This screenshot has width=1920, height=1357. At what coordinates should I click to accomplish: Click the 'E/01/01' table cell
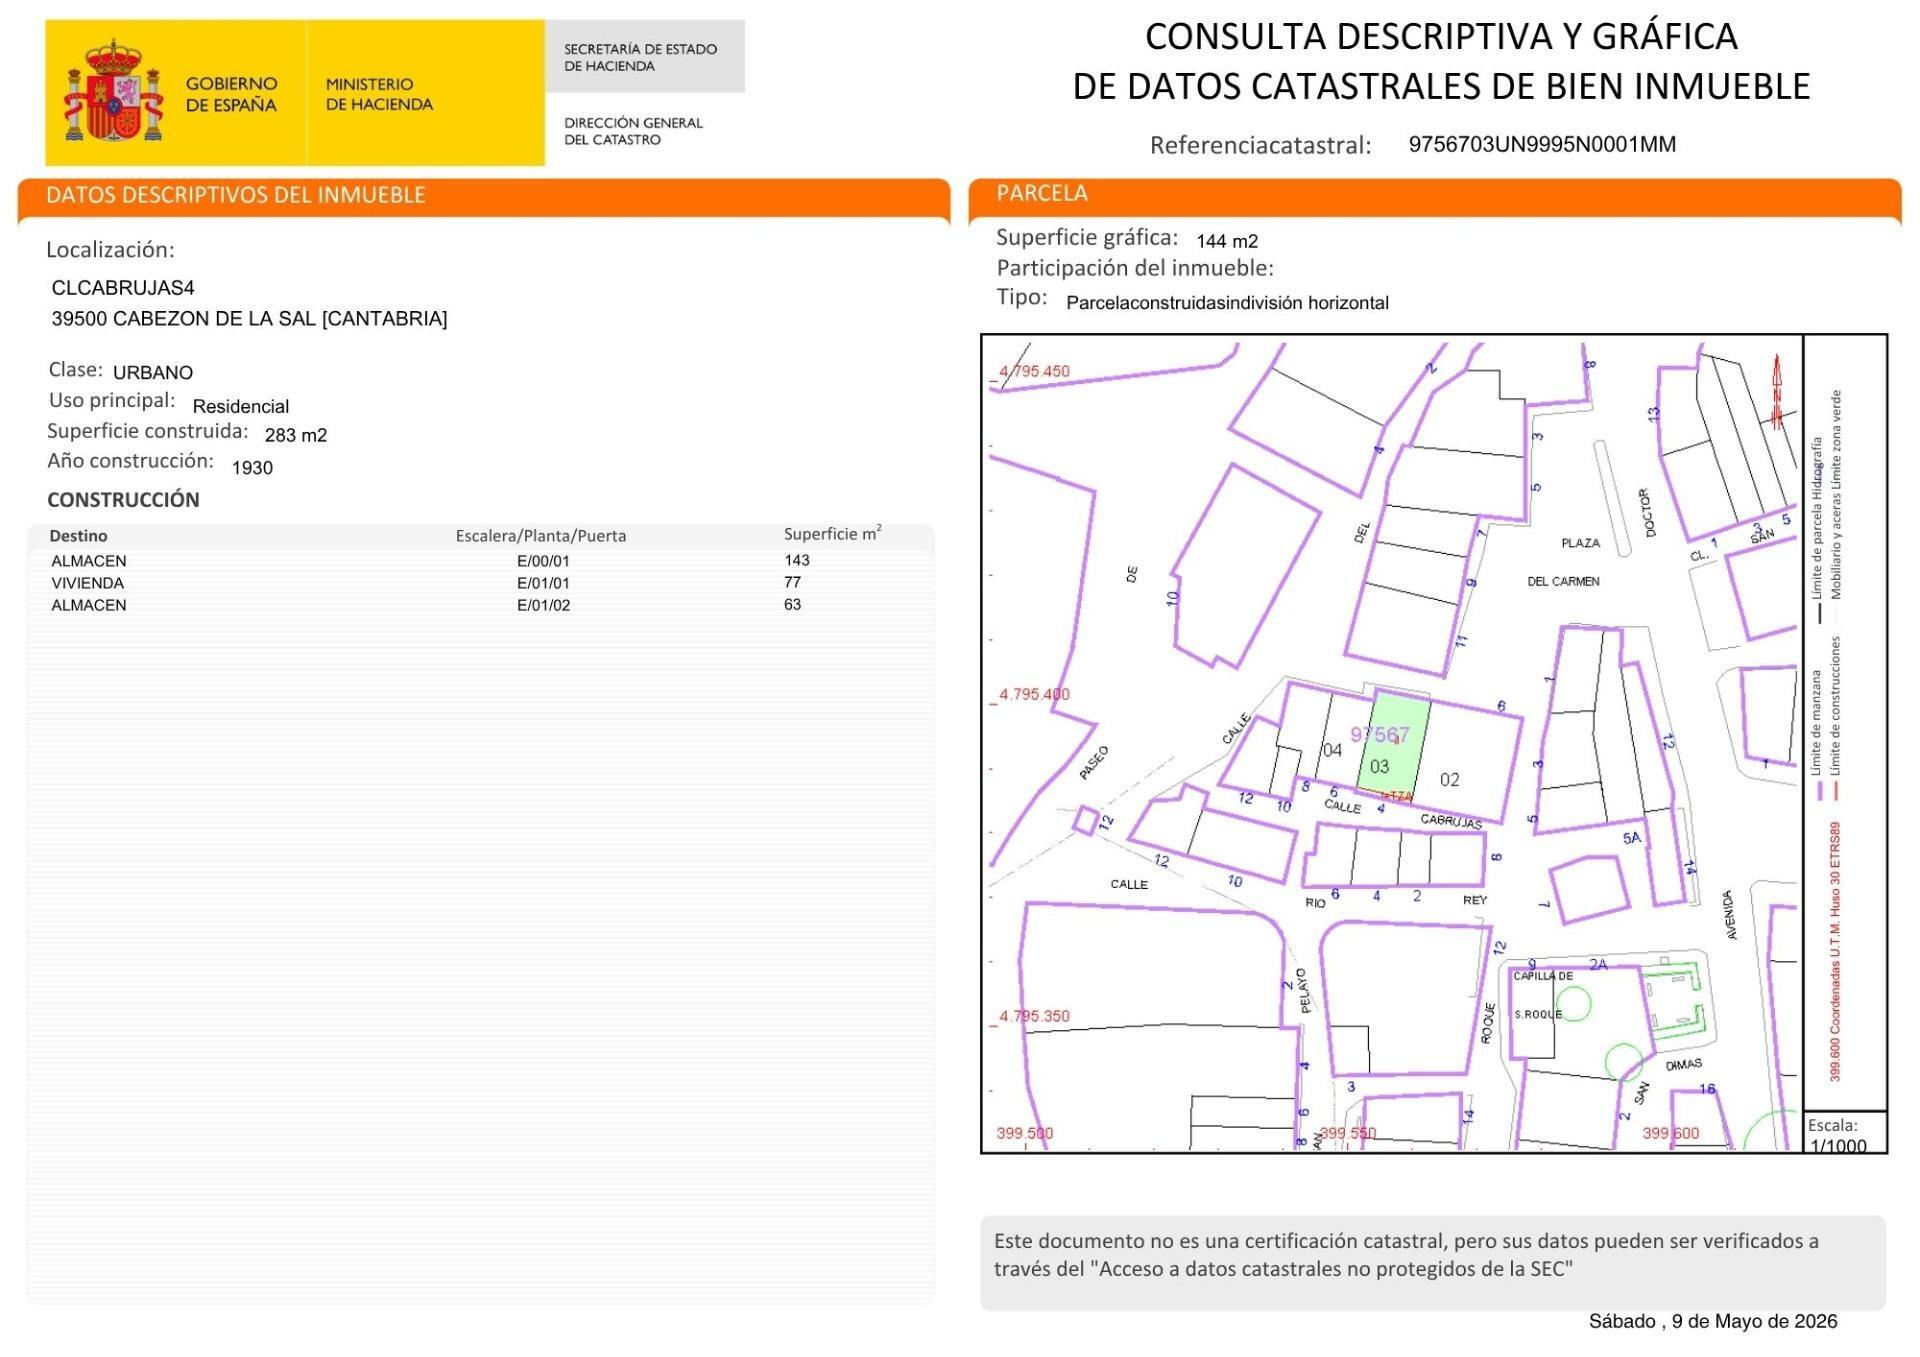click(x=543, y=583)
